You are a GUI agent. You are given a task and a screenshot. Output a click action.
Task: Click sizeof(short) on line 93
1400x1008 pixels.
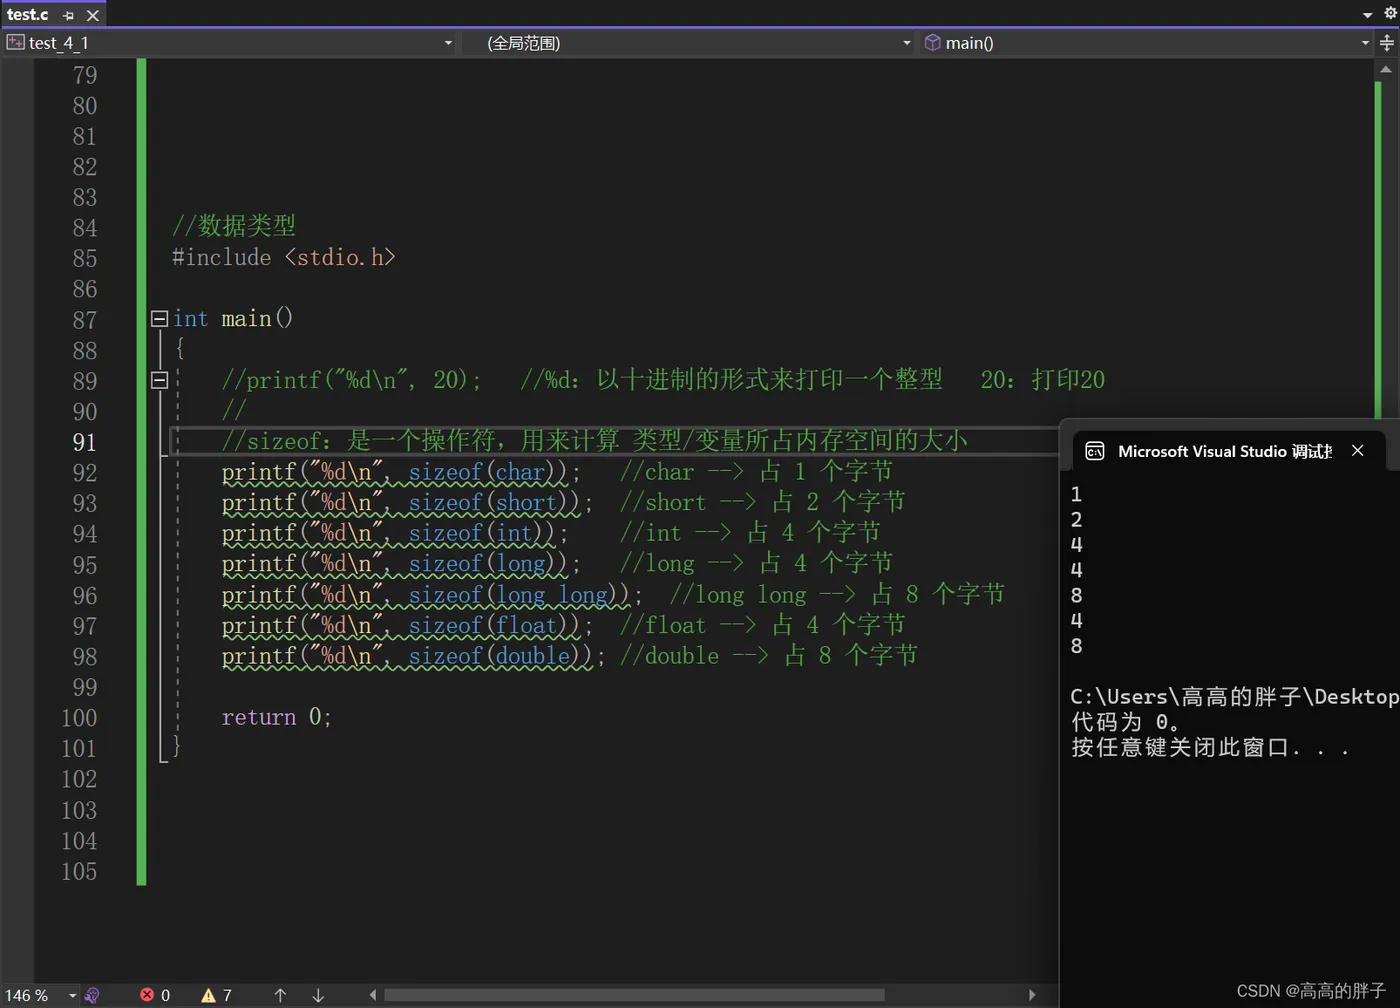[494, 503]
